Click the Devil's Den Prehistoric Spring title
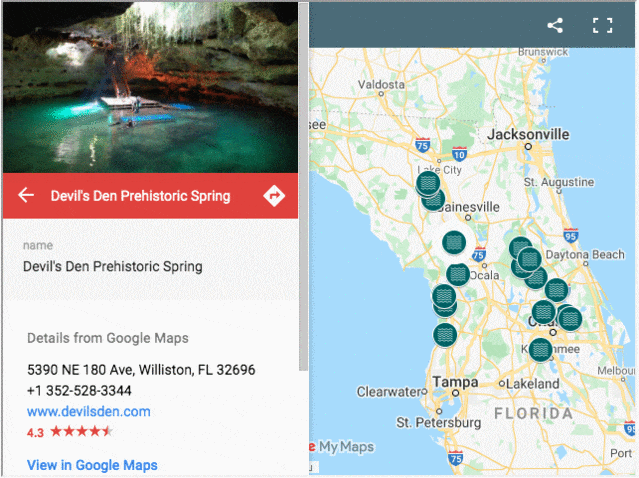 (x=140, y=196)
